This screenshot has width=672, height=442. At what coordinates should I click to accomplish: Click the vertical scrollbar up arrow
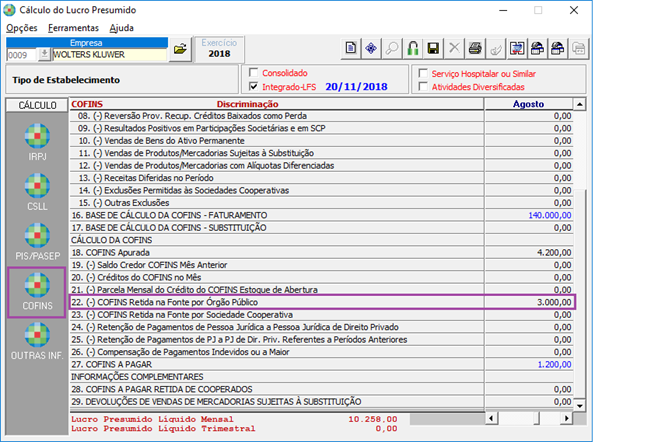(x=579, y=104)
